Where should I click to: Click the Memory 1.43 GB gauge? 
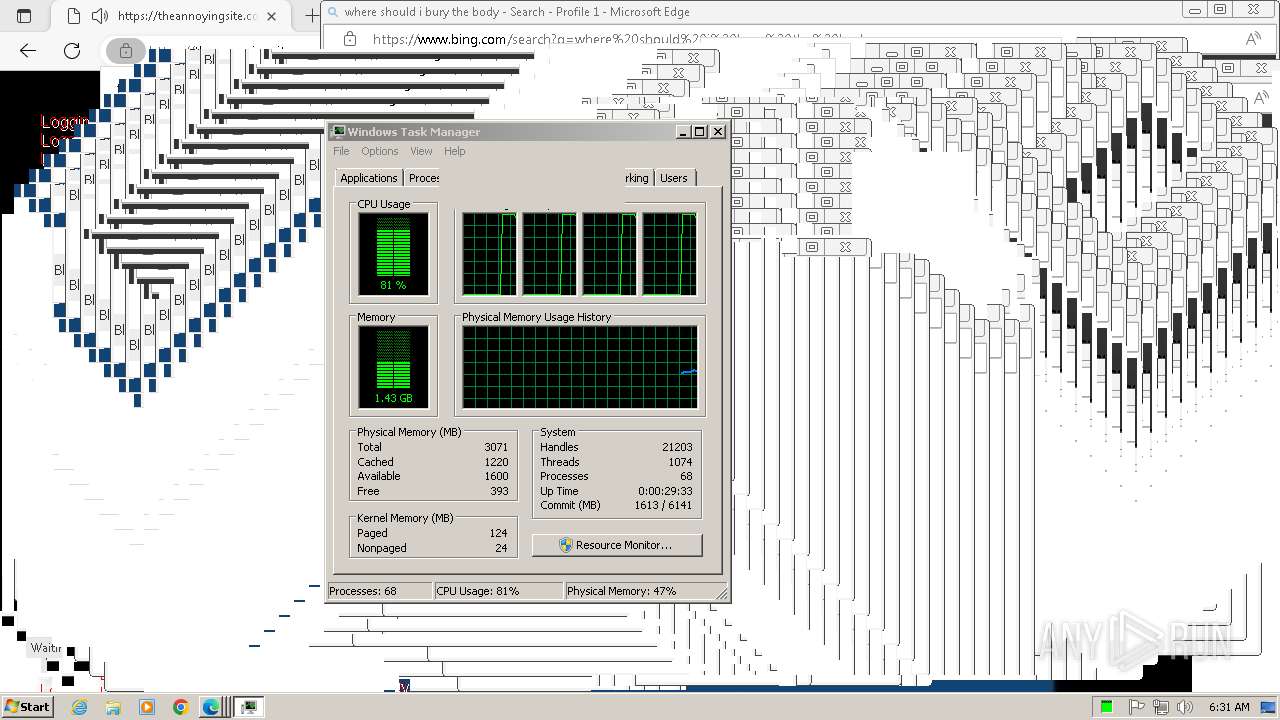(393, 366)
